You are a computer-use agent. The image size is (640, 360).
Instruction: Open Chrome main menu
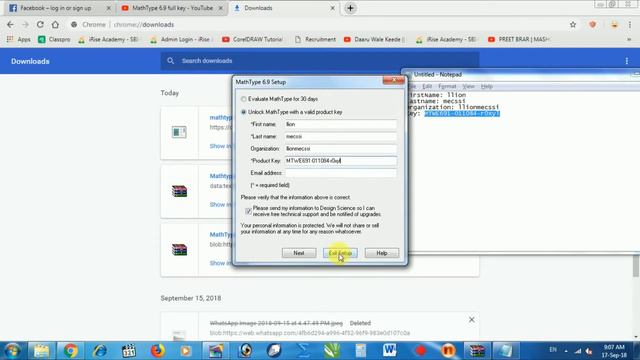(x=630, y=24)
